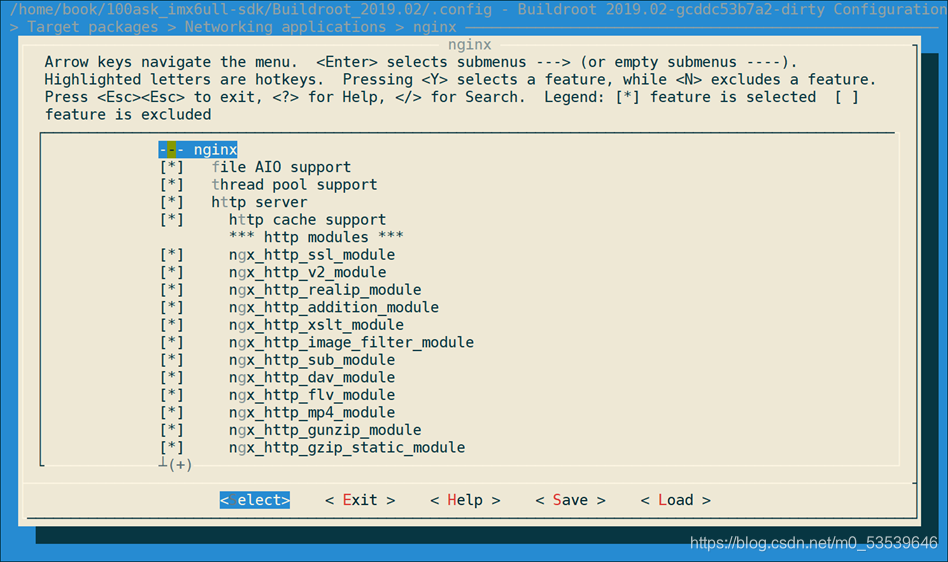This screenshot has width=948, height=562.
Task: Toggle ngx_http_realip_module checkbox
Action: coord(172,289)
